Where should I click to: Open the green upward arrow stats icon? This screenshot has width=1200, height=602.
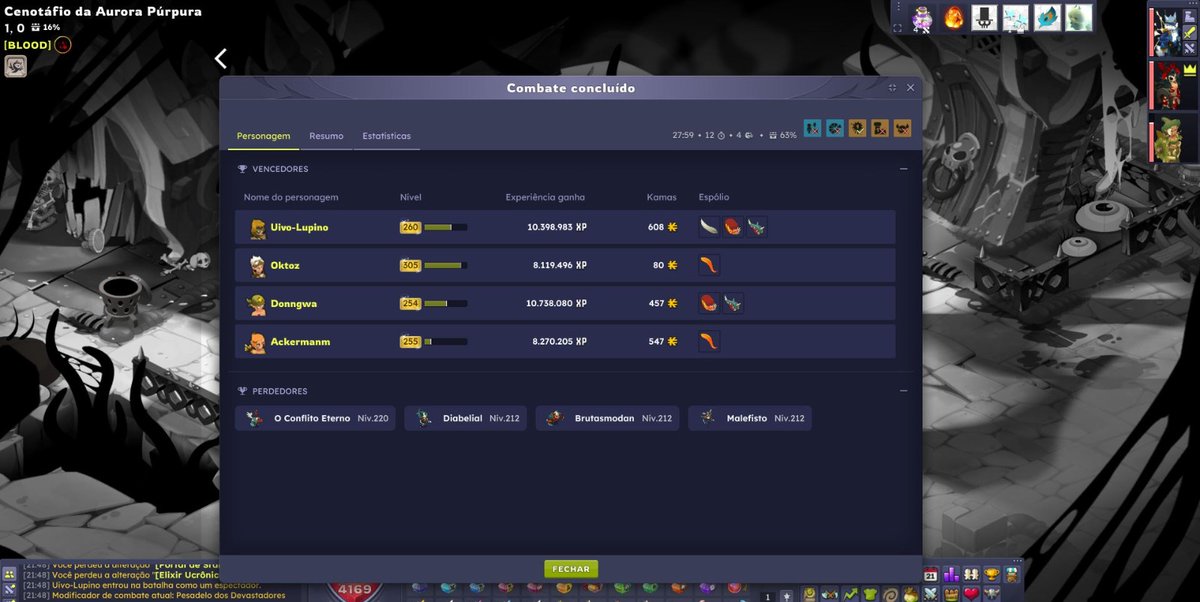click(850, 595)
